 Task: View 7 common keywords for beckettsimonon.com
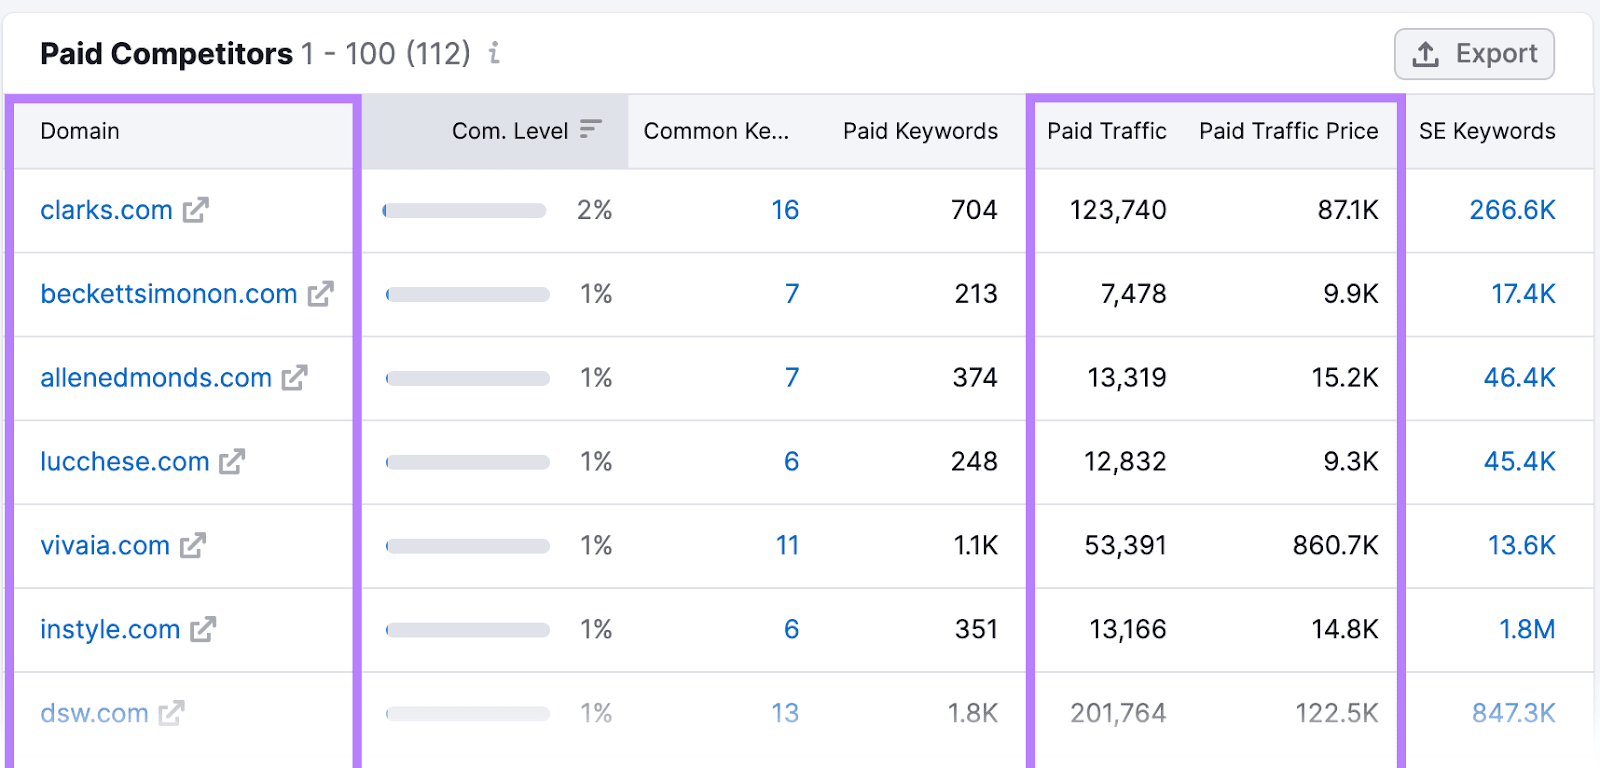click(792, 294)
